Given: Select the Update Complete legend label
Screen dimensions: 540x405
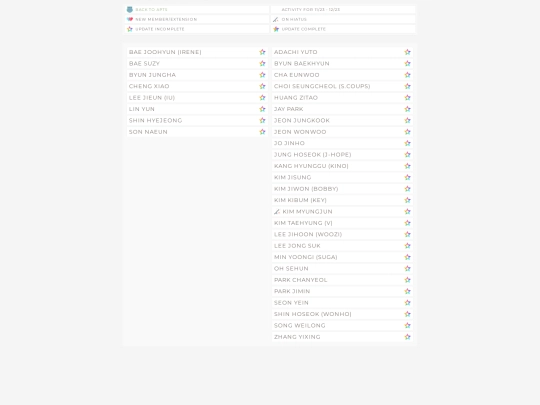Looking at the screenshot, I should click(x=304, y=29).
